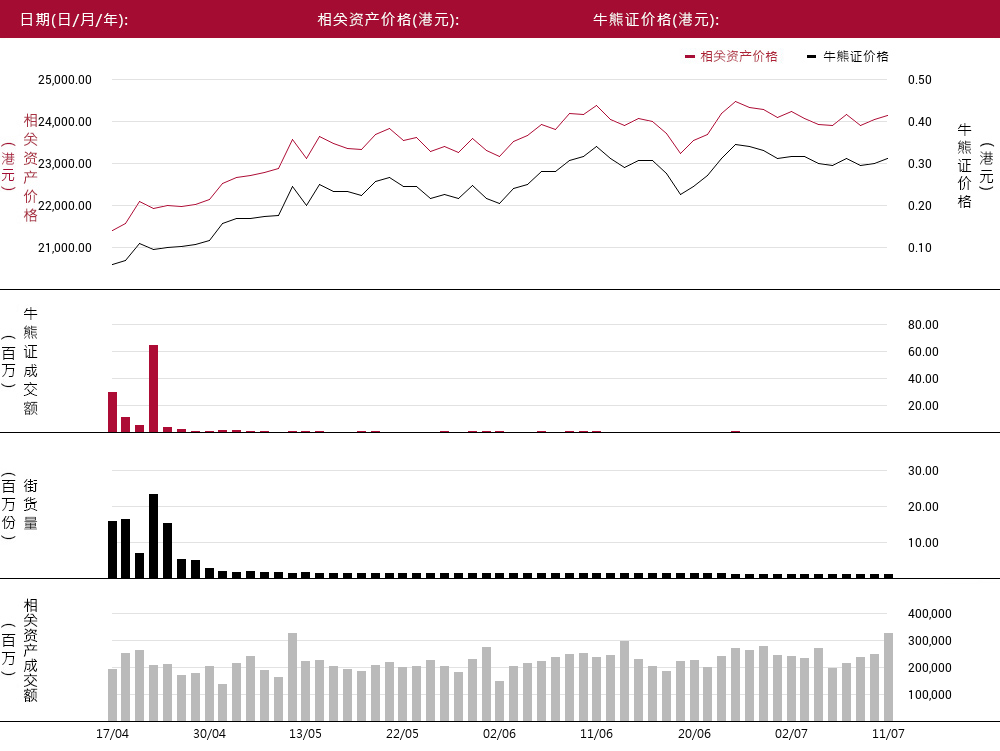Viewport: 1000px width, 751px height.
Task: Click the 80.00 turnover axis value
Action: (x=923, y=324)
